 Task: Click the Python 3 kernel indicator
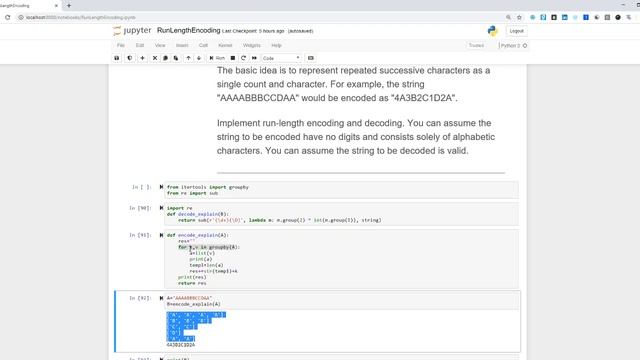point(513,45)
